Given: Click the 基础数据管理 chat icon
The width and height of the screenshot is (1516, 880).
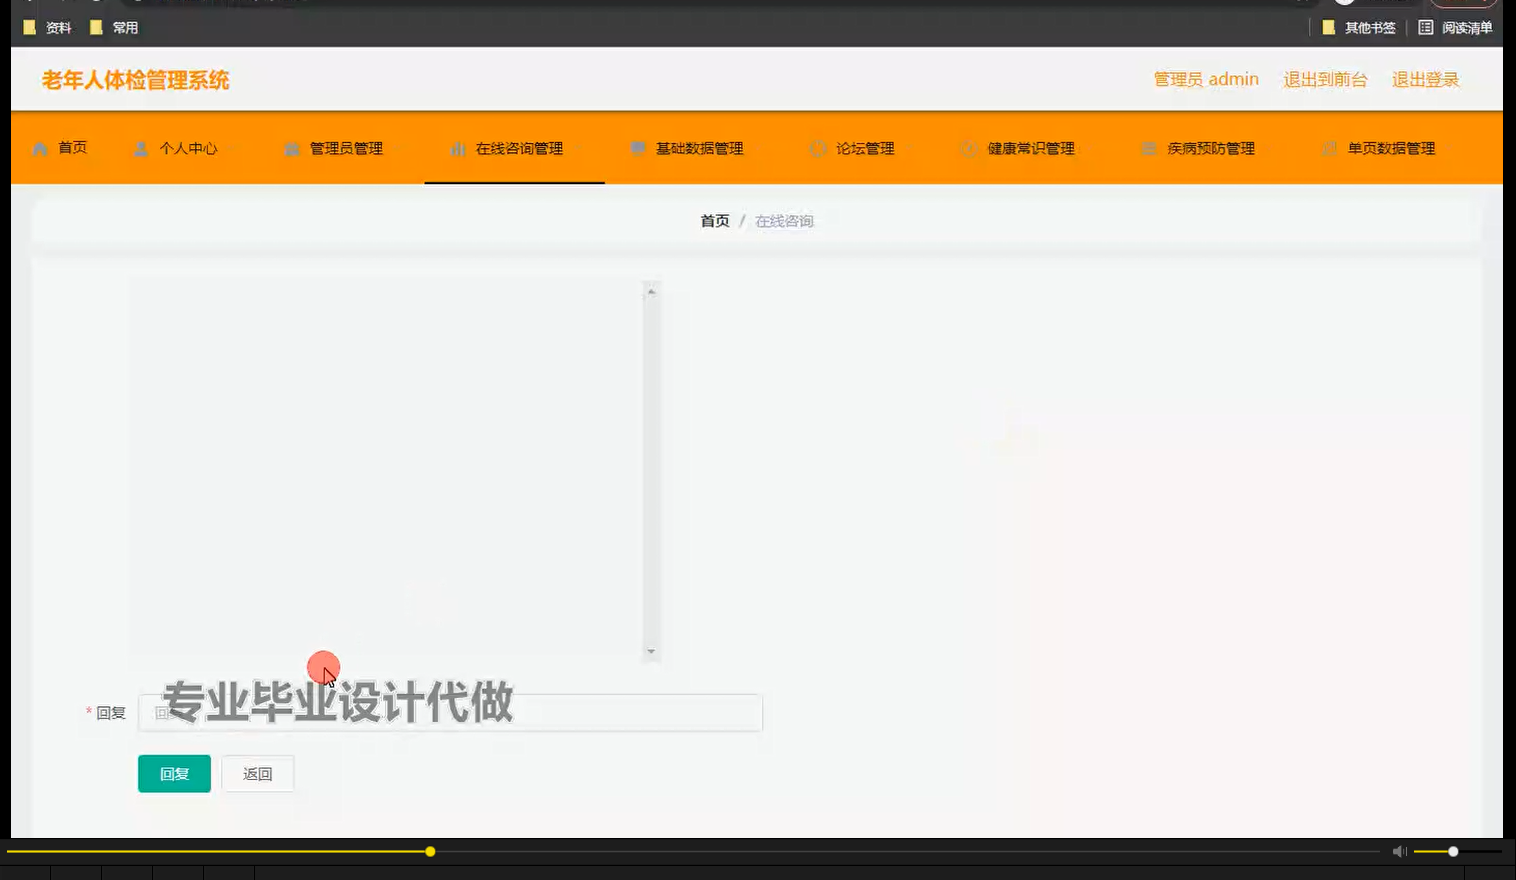Looking at the screenshot, I should pyautogui.click(x=636, y=147).
